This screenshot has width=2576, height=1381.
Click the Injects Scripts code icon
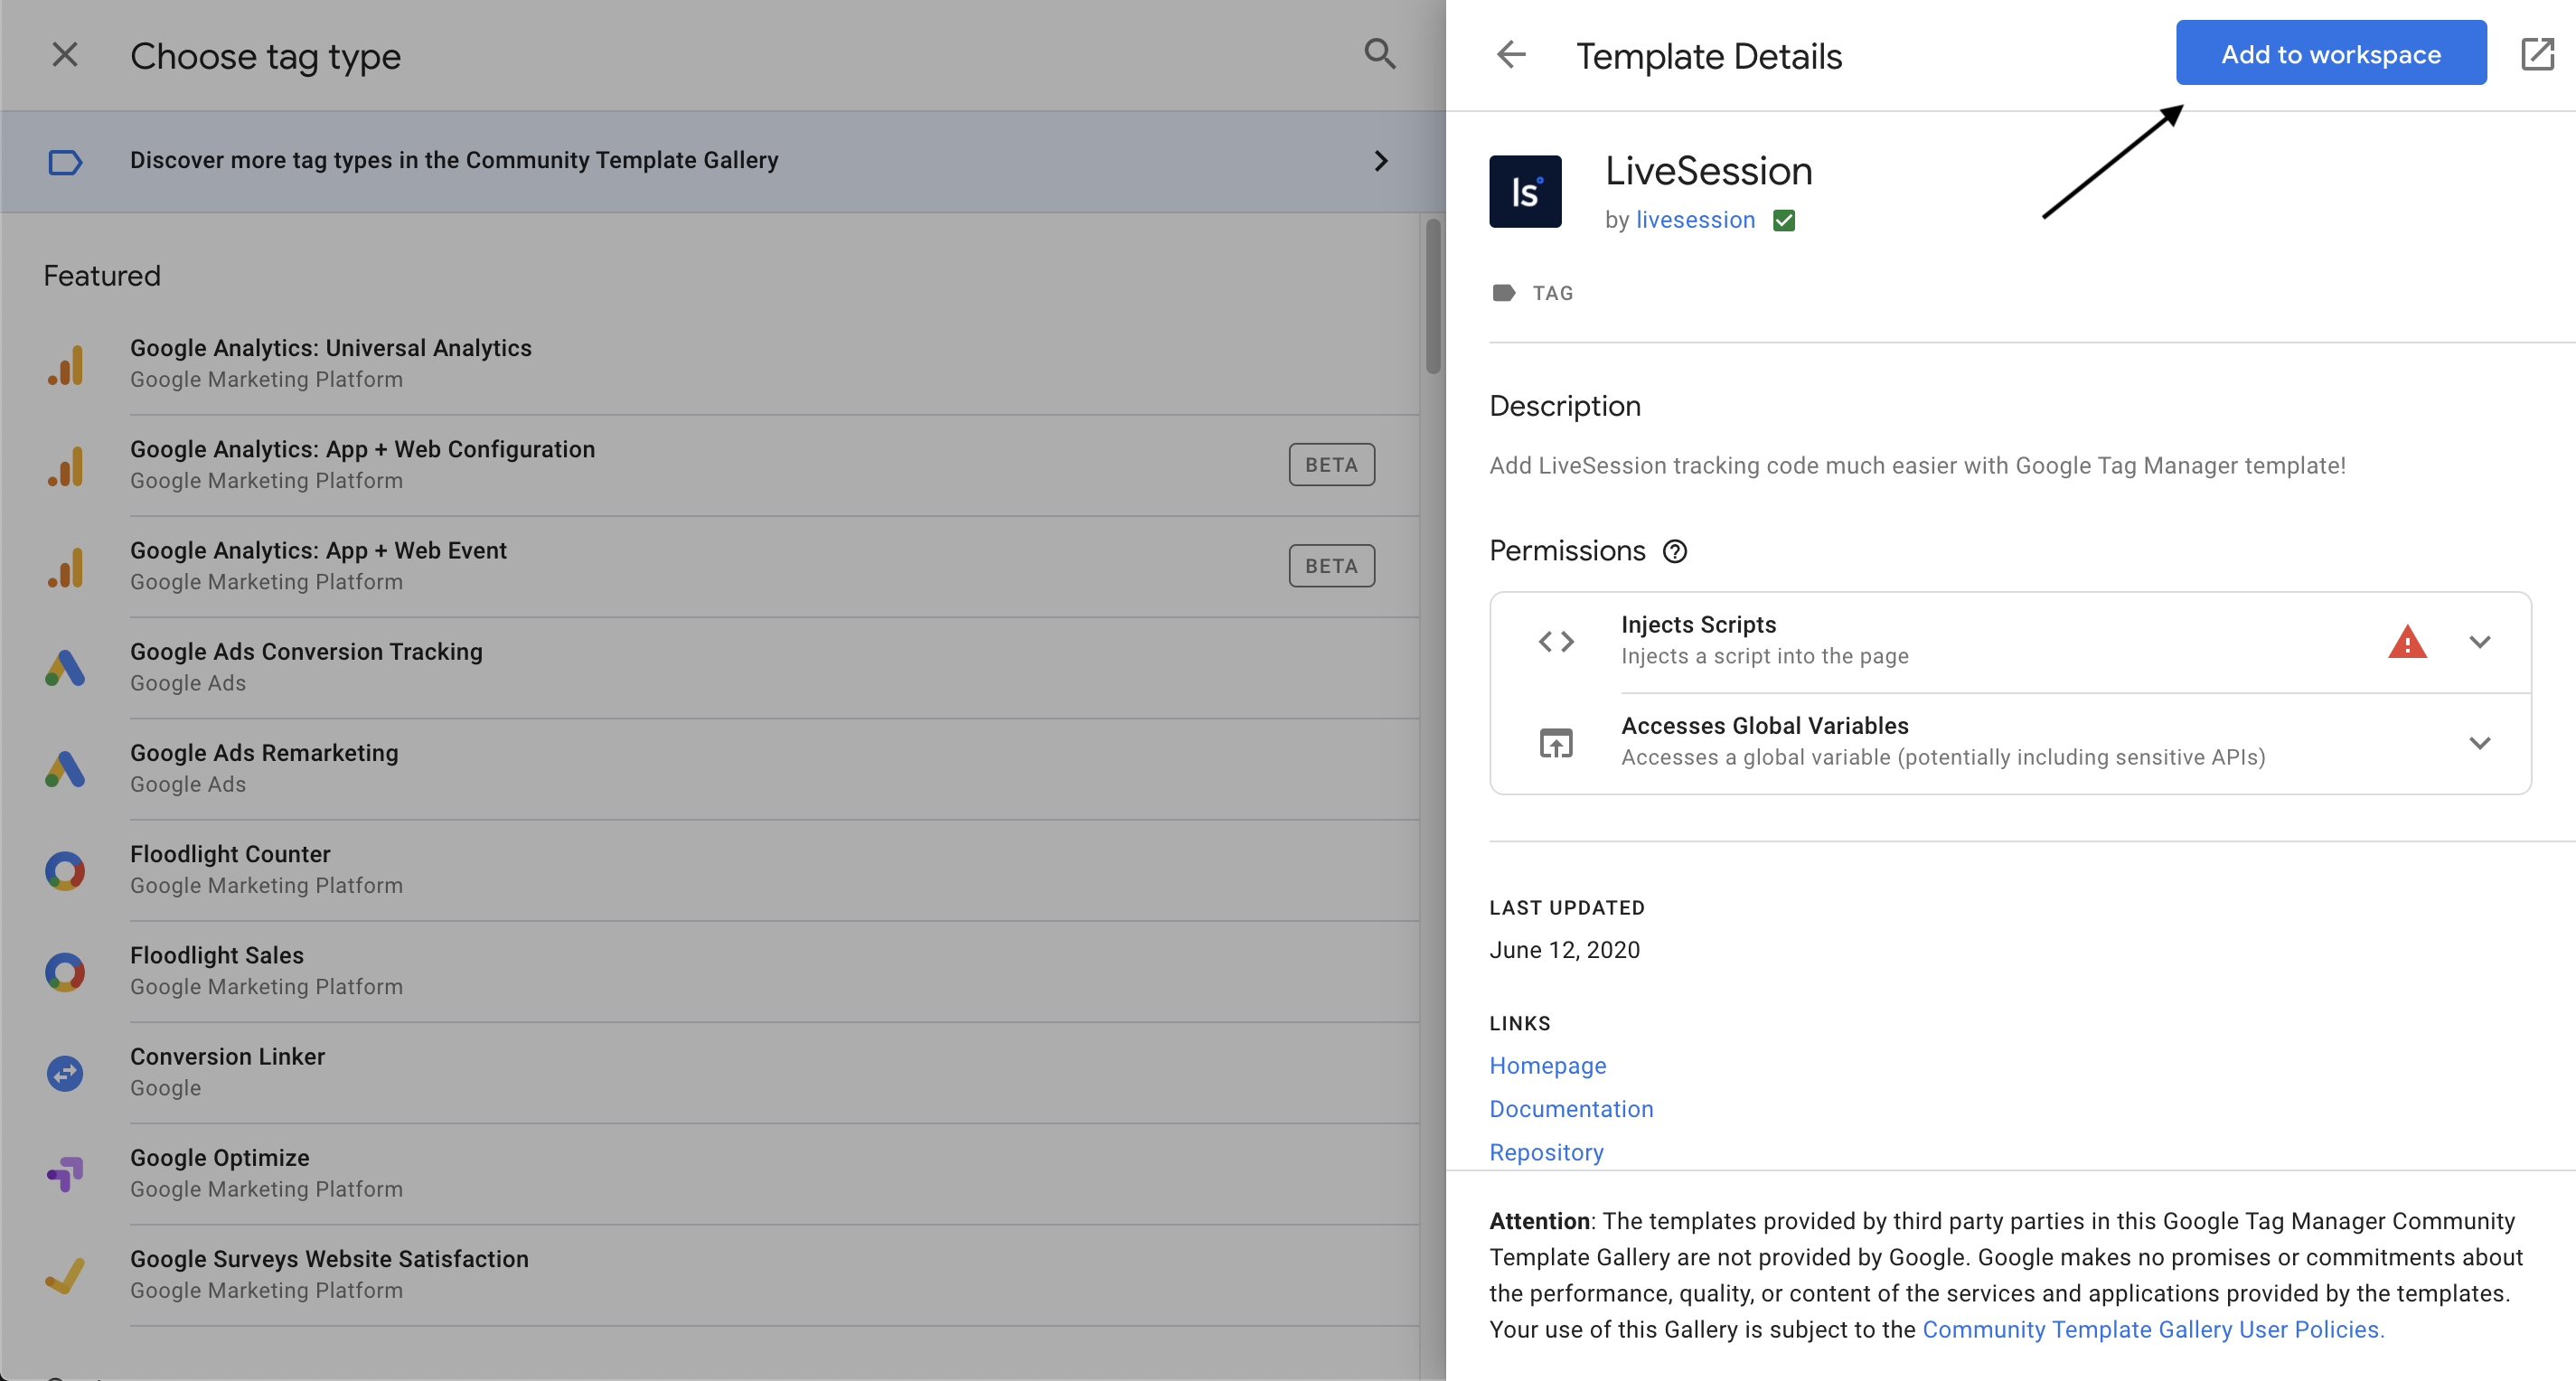(x=1556, y=641)
